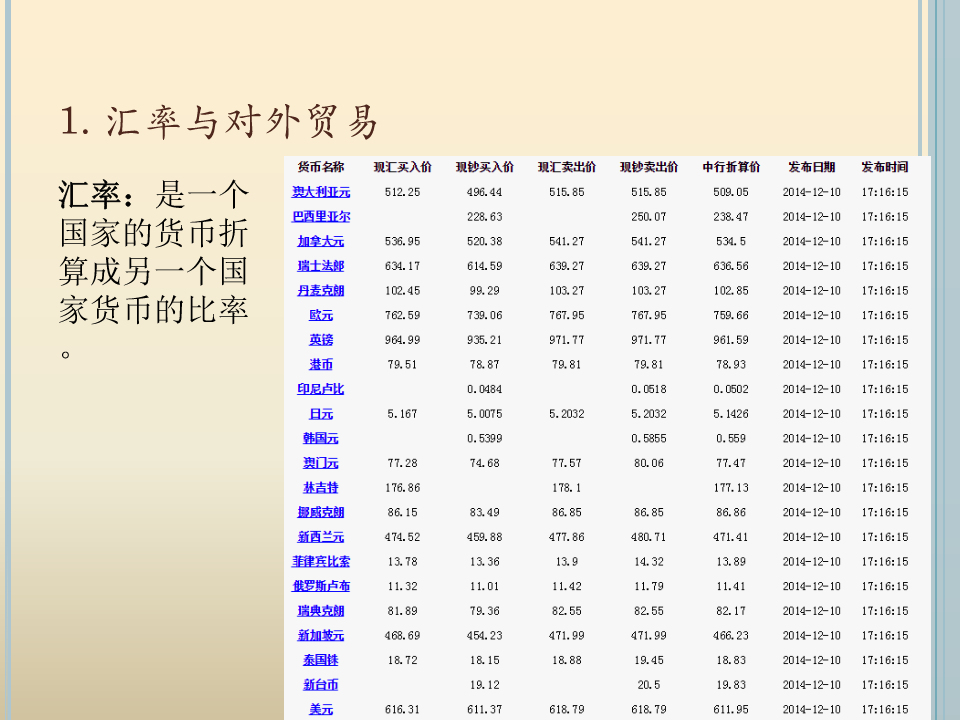The image size is (960, 720).
Task: Open the 泰国铢 link
Action: point(321,660)
